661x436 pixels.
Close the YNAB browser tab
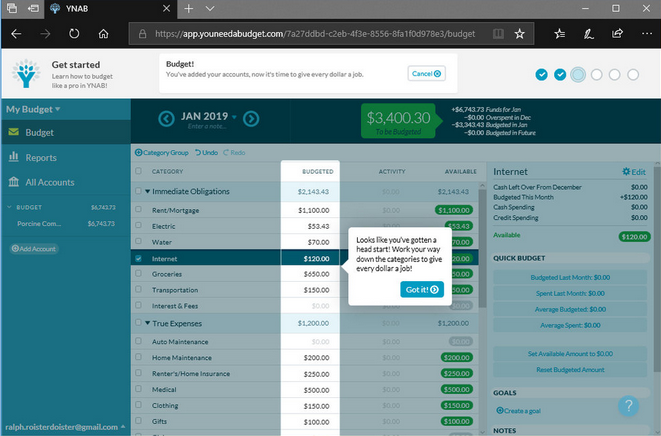[167, 8]
